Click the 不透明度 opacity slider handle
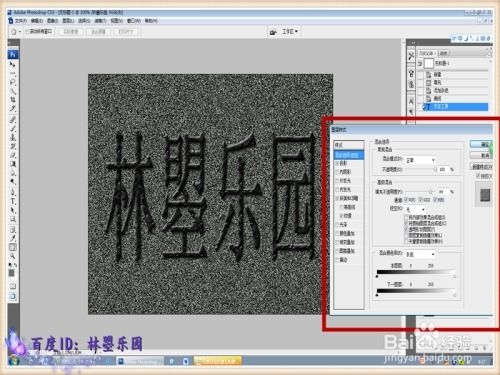The image size is (500, 375). point(435,170)
